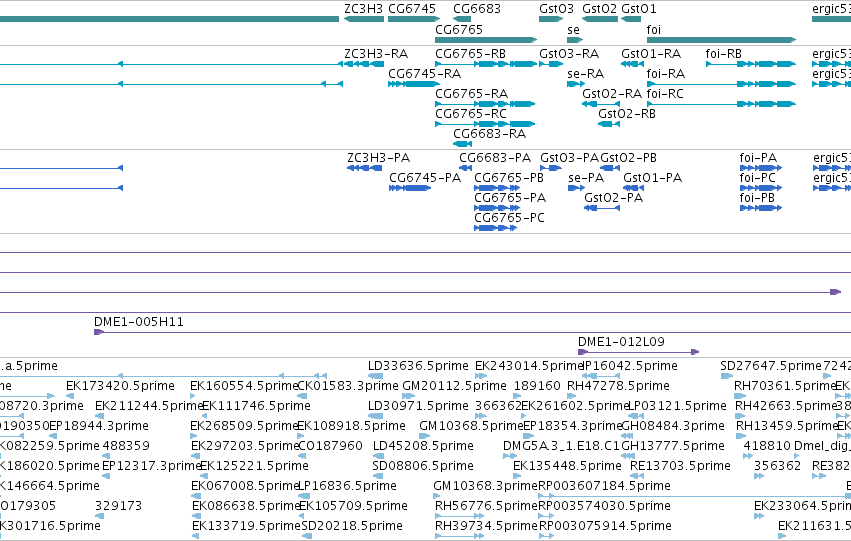The width and height of the screenshot is (851, 541).
Task: Click the LD30971.5prime EST label
Action: [418, 406]
